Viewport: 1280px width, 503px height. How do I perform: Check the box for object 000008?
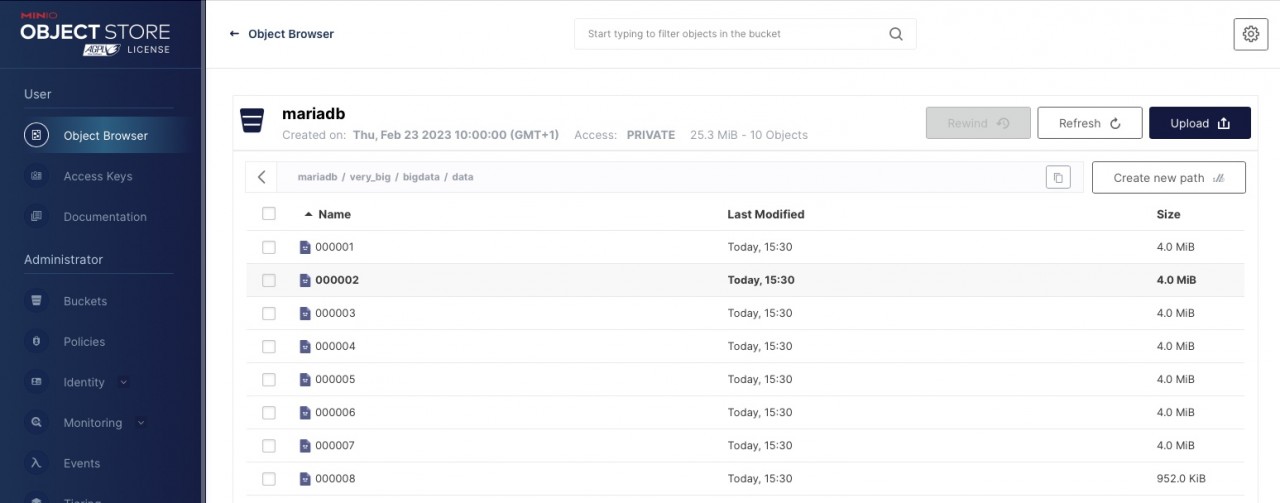coord(268,478)
